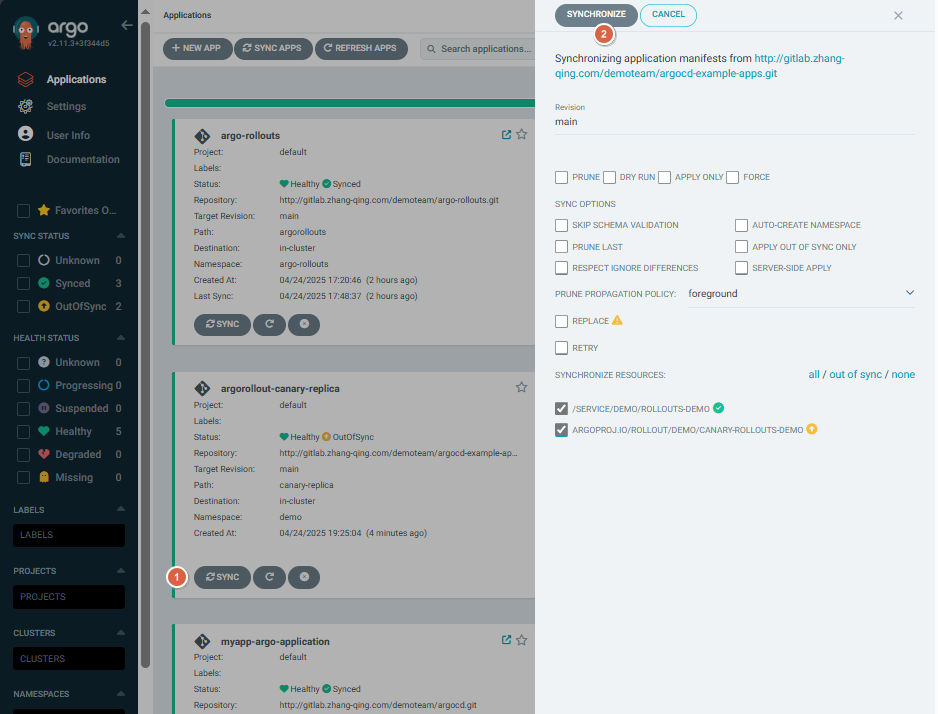Uncheck /SERVICE/DEMO/ROLLOUTS-DEMO resource

pos(561,408)
